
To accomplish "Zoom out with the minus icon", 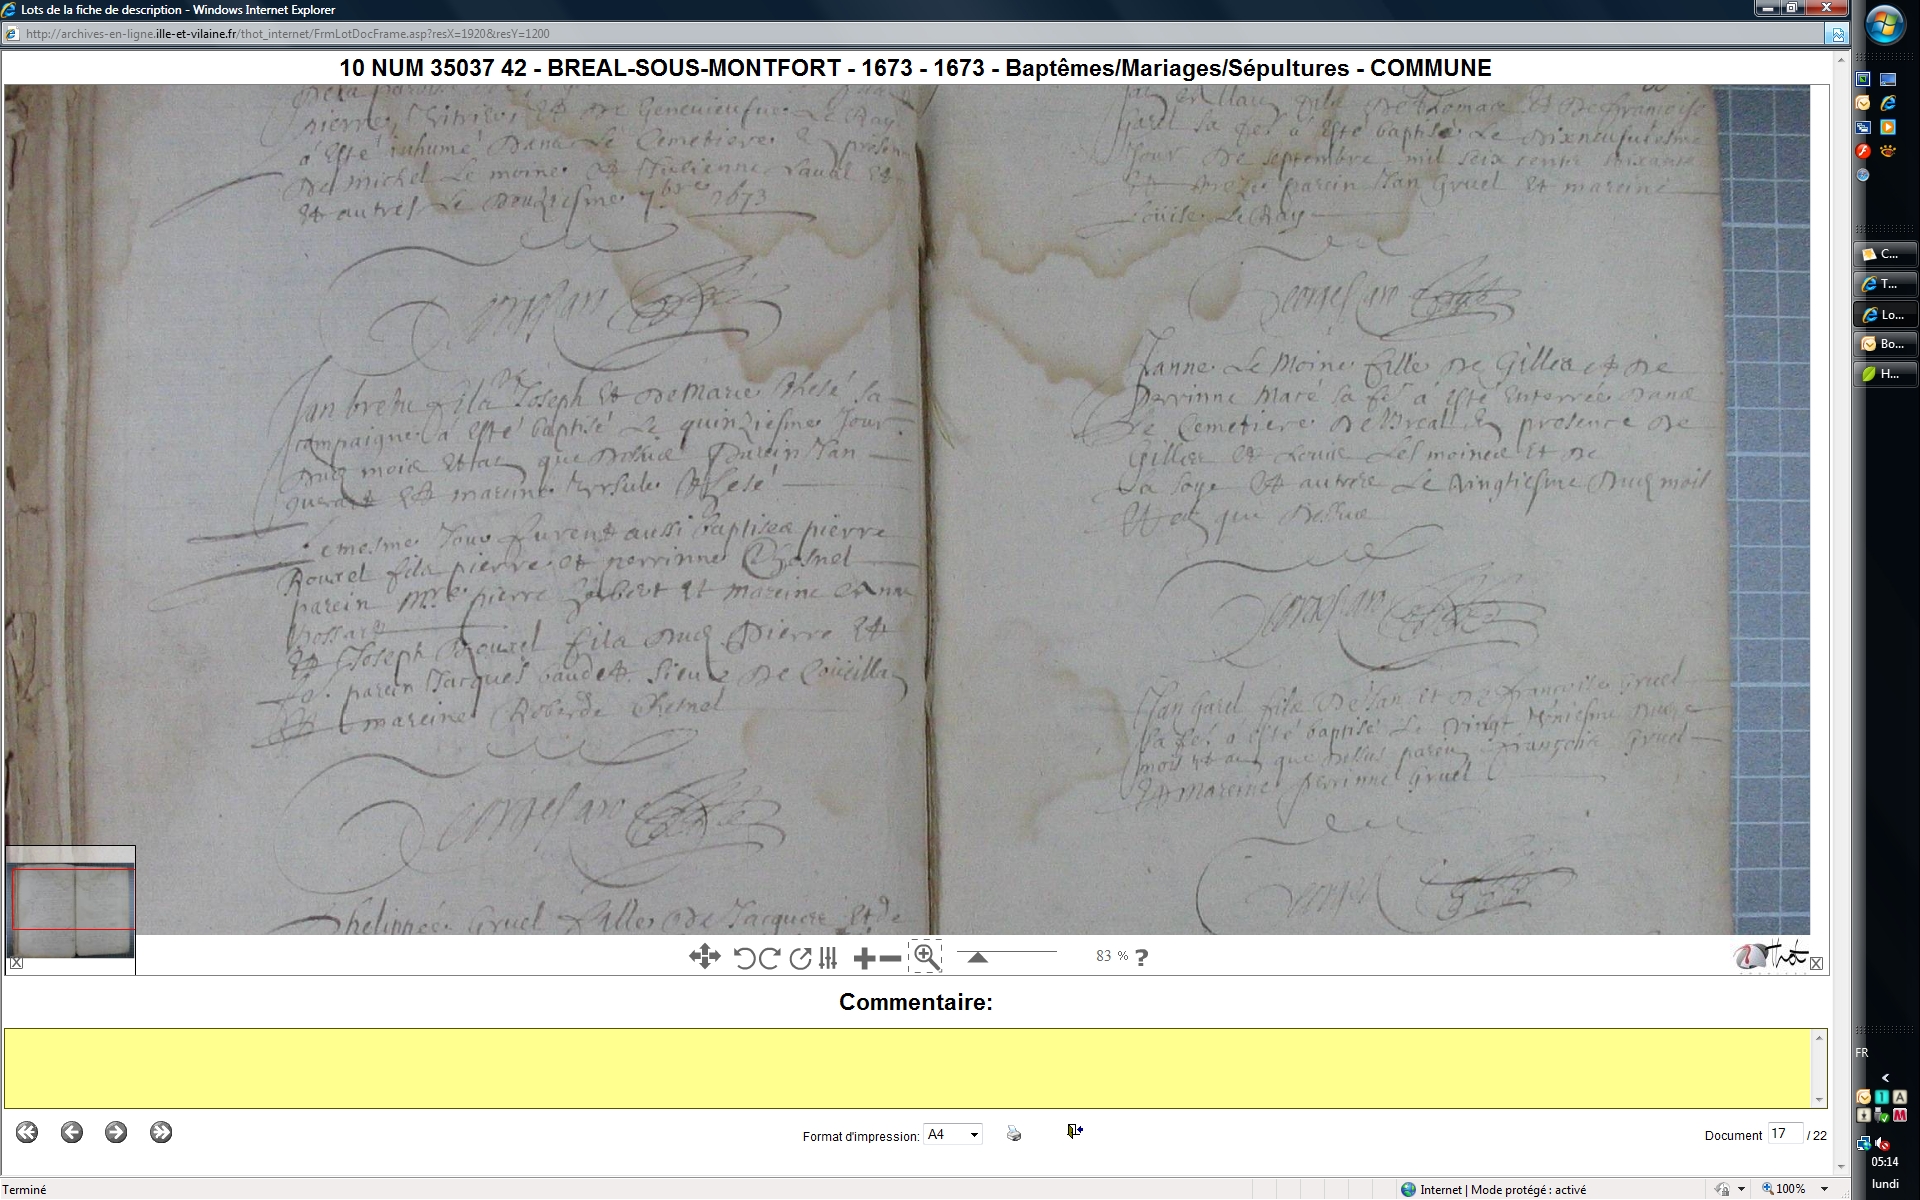I will pyautogui.click(x=890, y=958).
